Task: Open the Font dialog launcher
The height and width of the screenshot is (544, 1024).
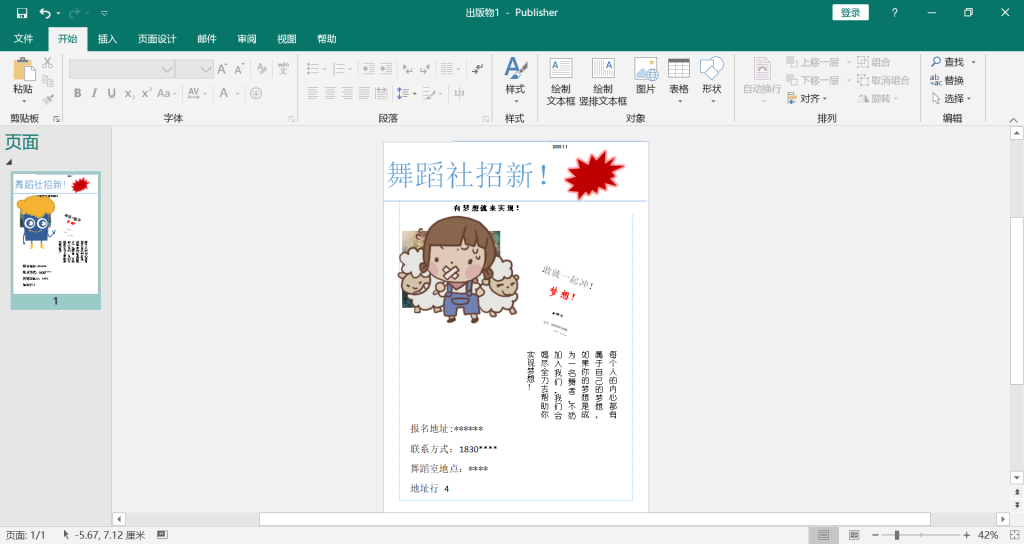Action: (291, 119)
